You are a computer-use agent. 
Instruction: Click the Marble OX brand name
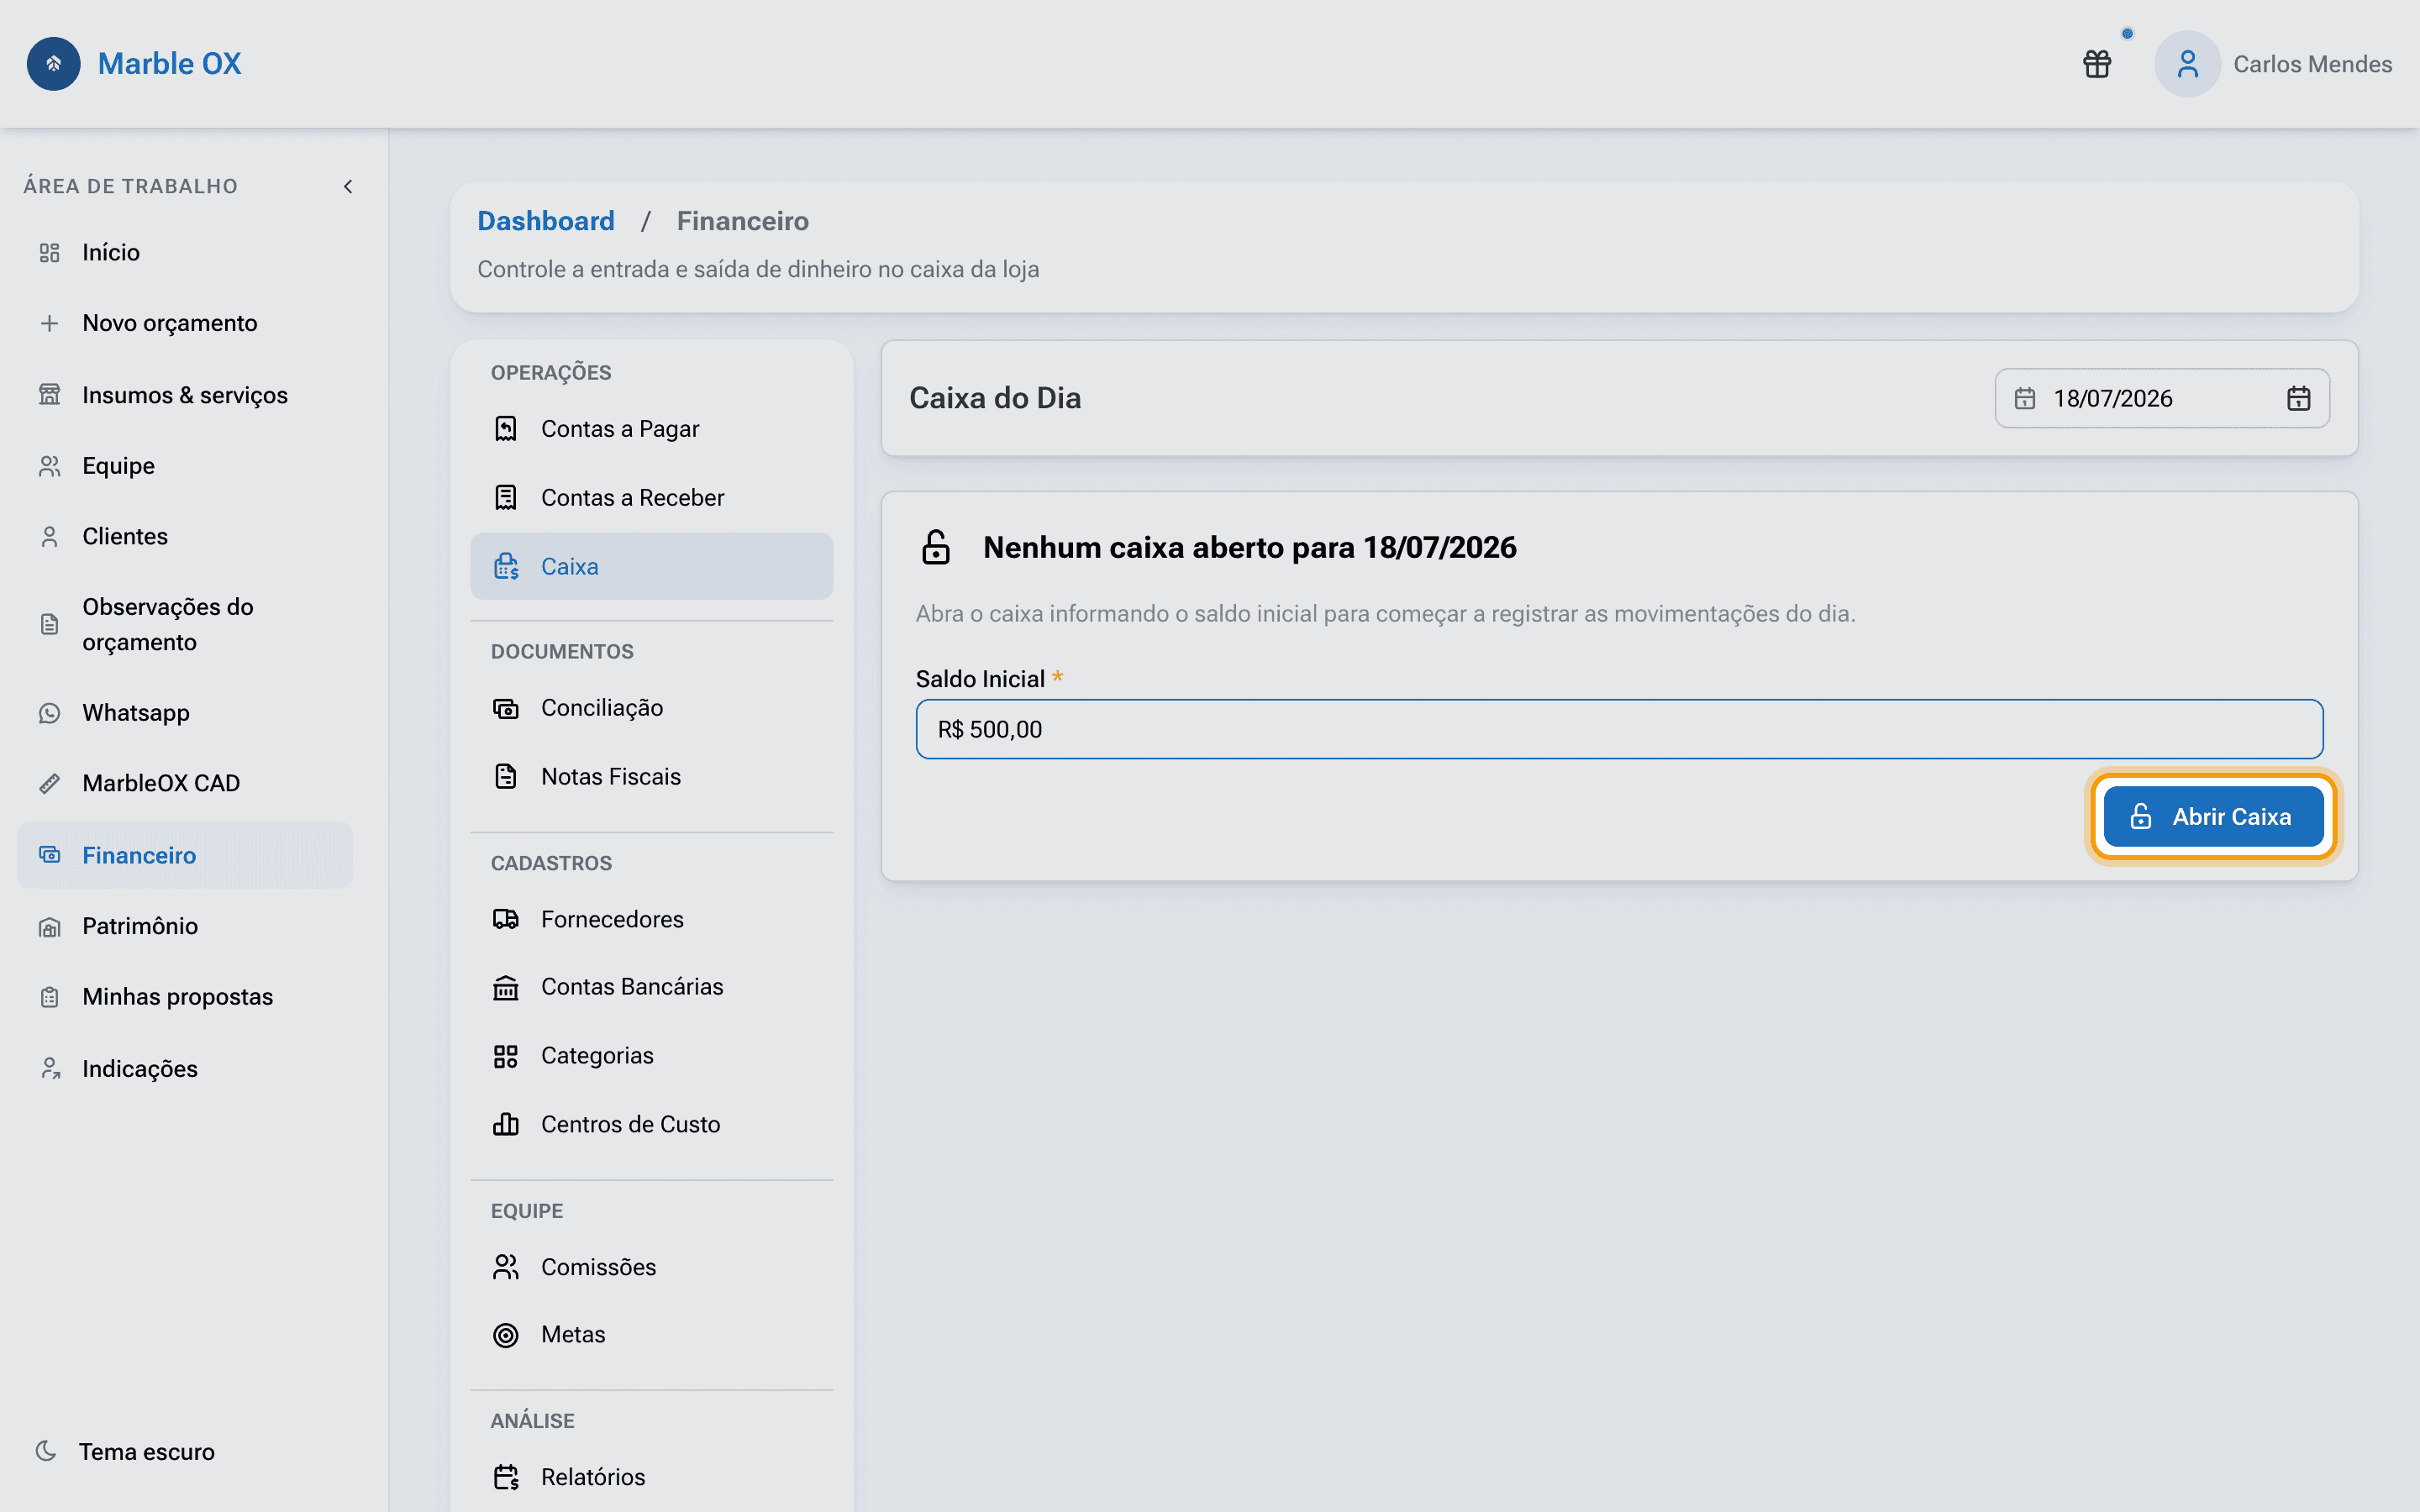point(170,64)
